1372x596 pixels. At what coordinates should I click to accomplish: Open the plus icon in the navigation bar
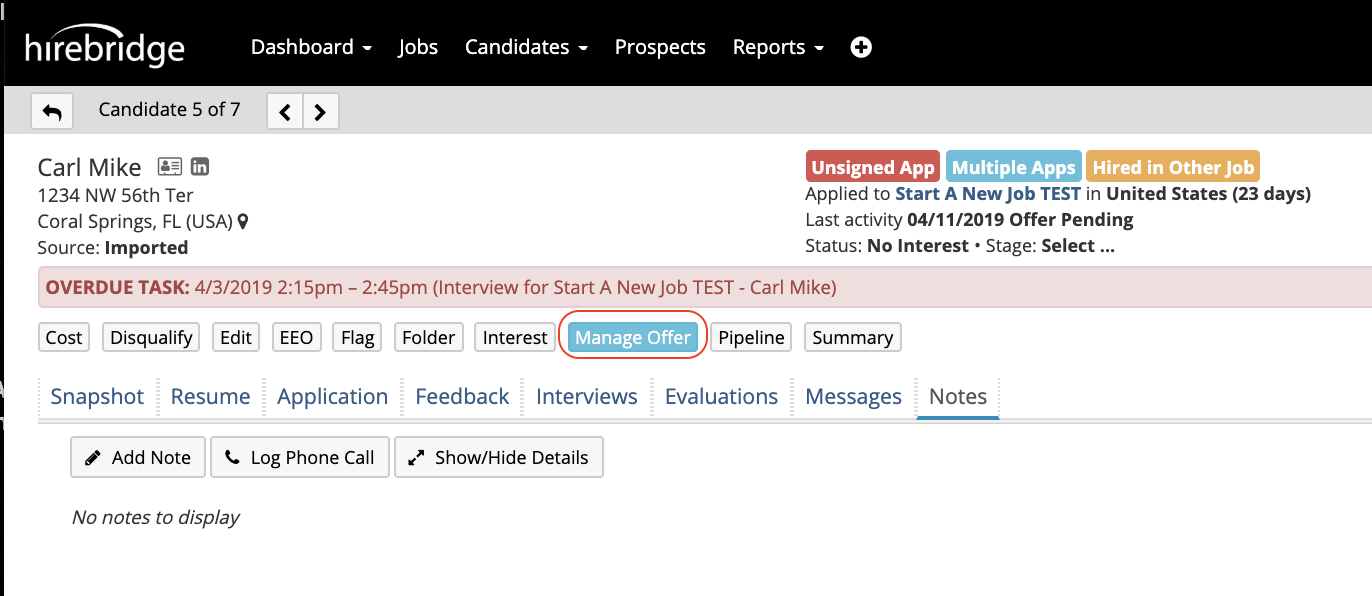(x=860, y=46)
